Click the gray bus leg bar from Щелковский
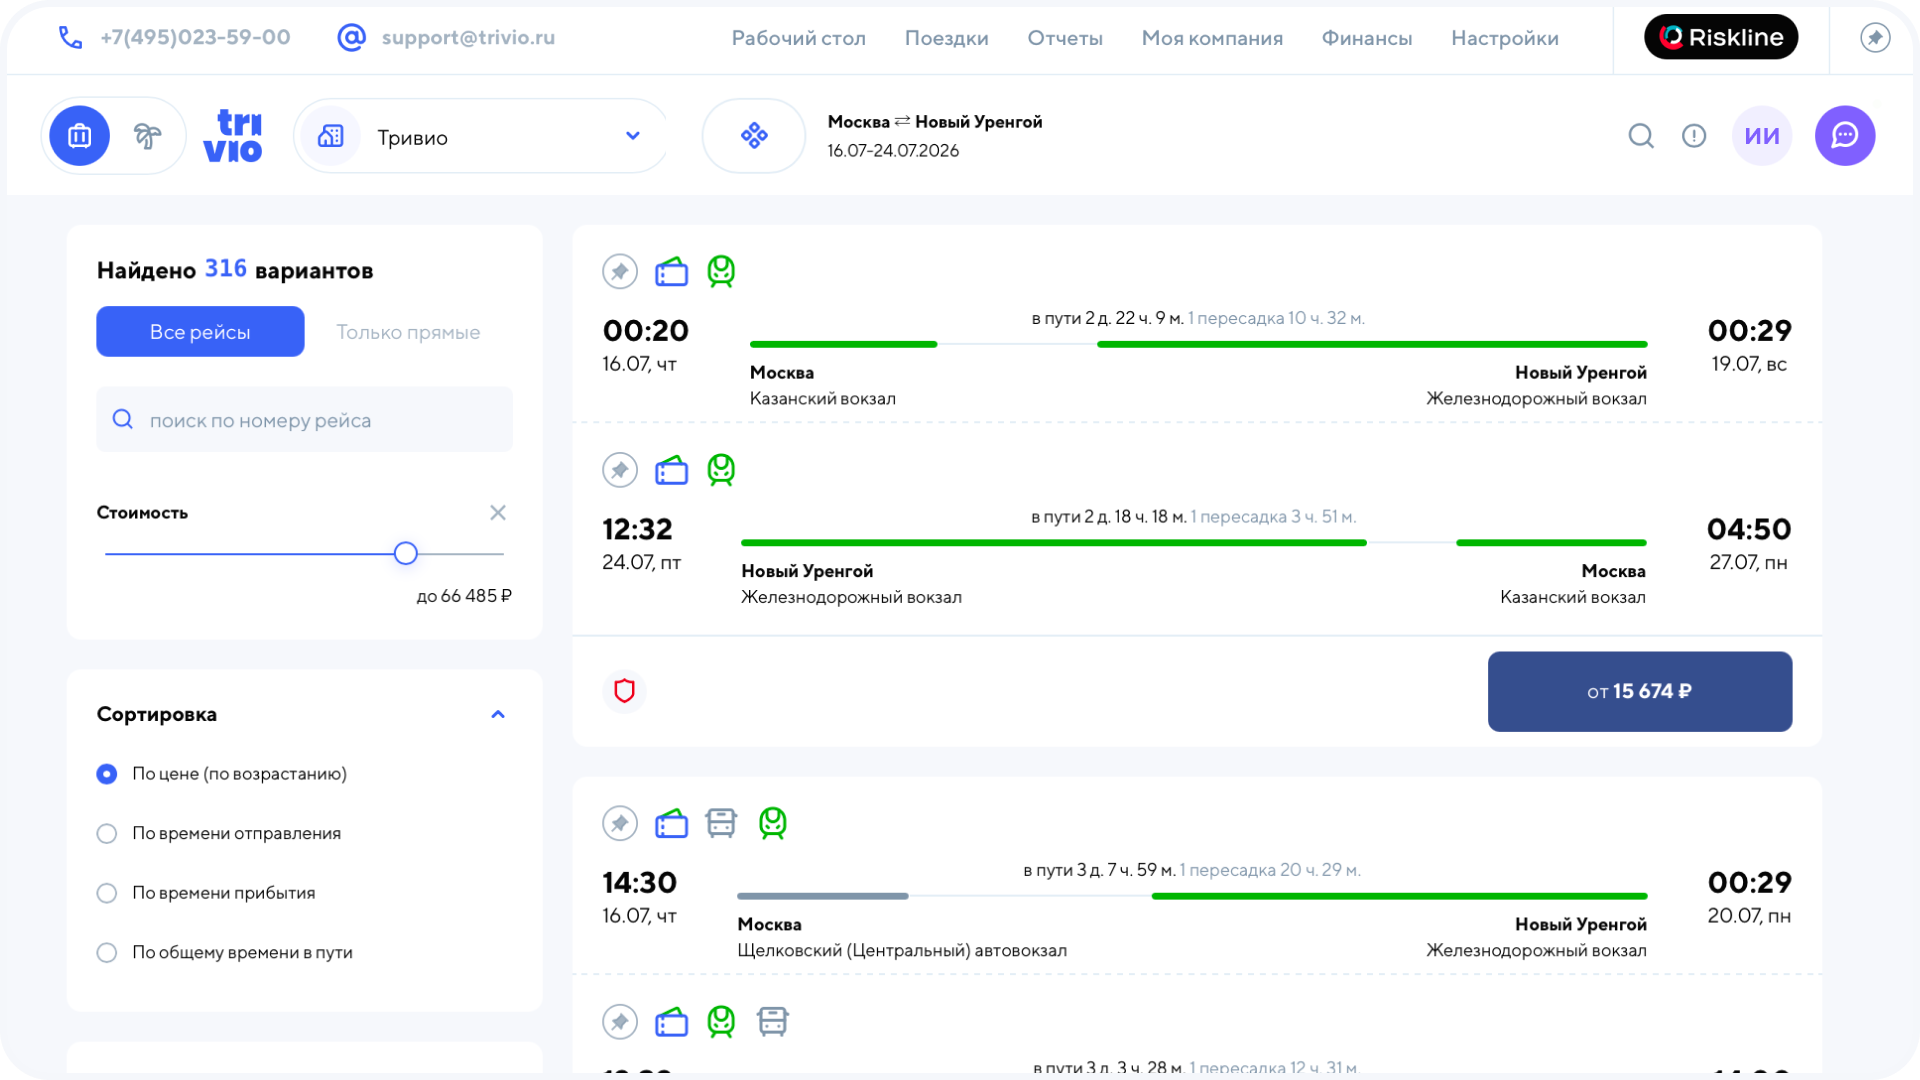The height and width of the screenshot is (1080, 1920). point(823,896)
